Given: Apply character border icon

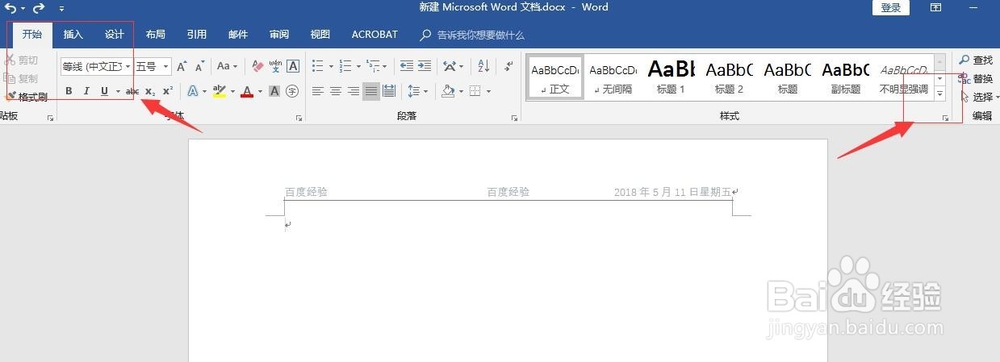Looking at the screenshot, I should (x=293, y=66).
